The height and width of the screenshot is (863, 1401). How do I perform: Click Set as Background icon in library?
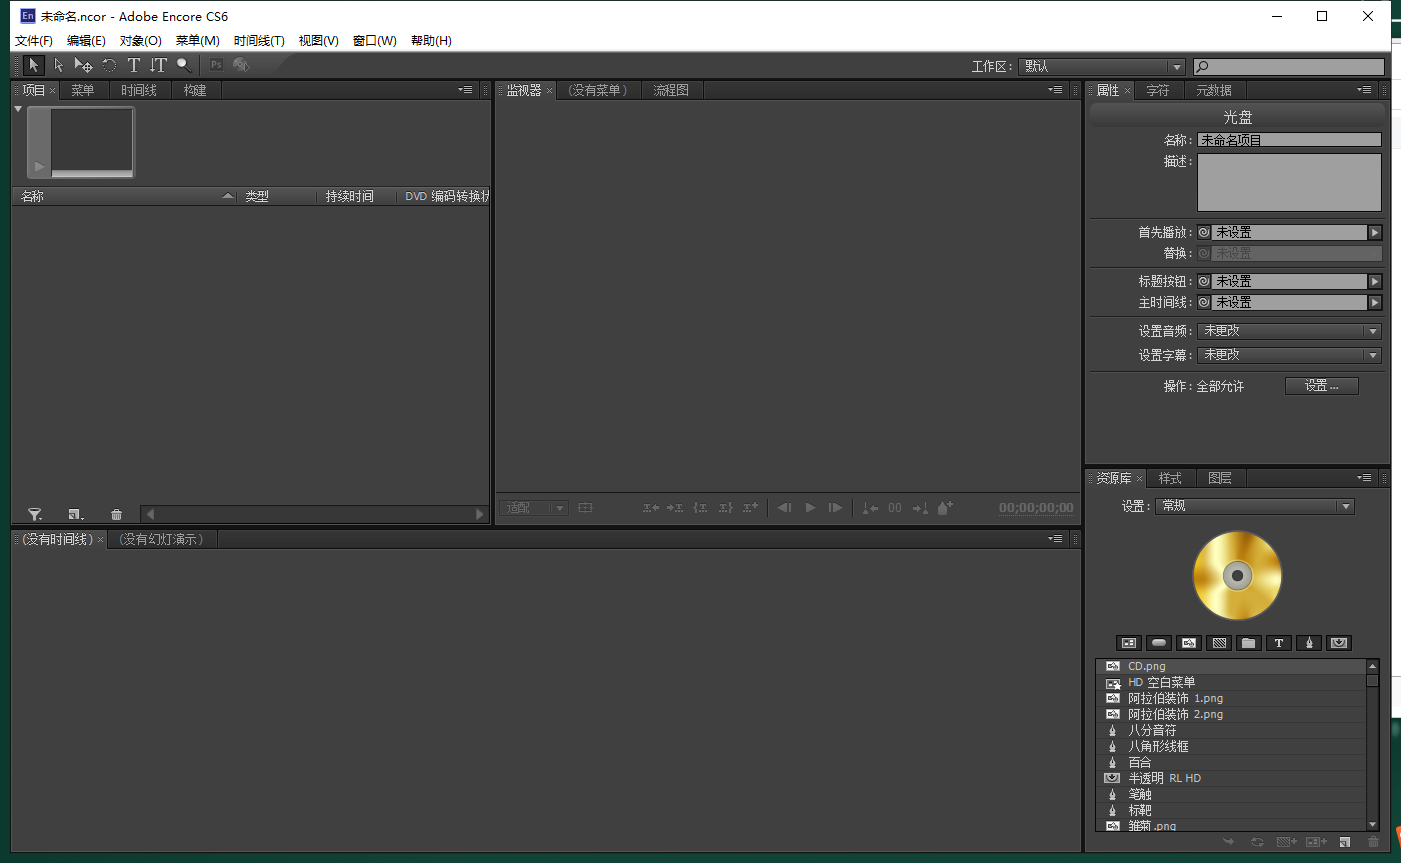pos(1286,842)
